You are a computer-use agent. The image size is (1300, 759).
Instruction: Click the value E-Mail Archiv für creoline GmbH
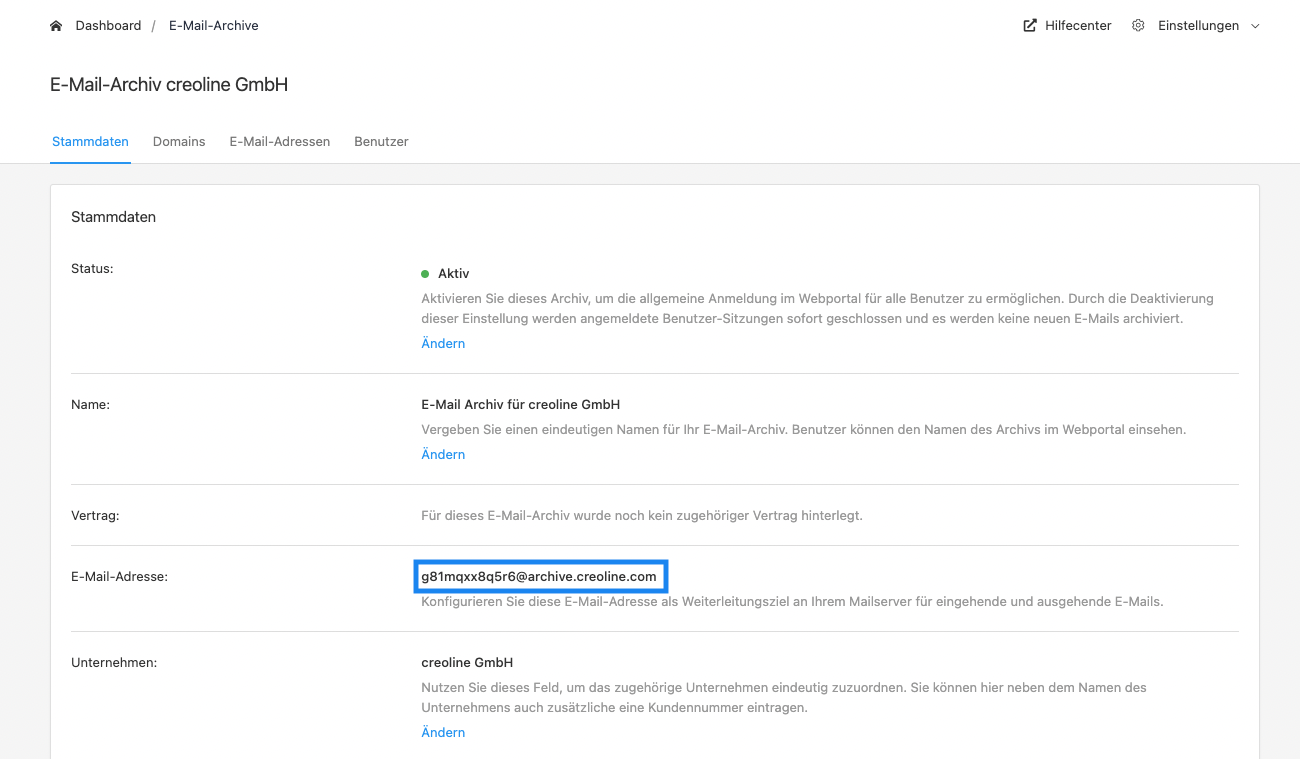tap(521, 405)
